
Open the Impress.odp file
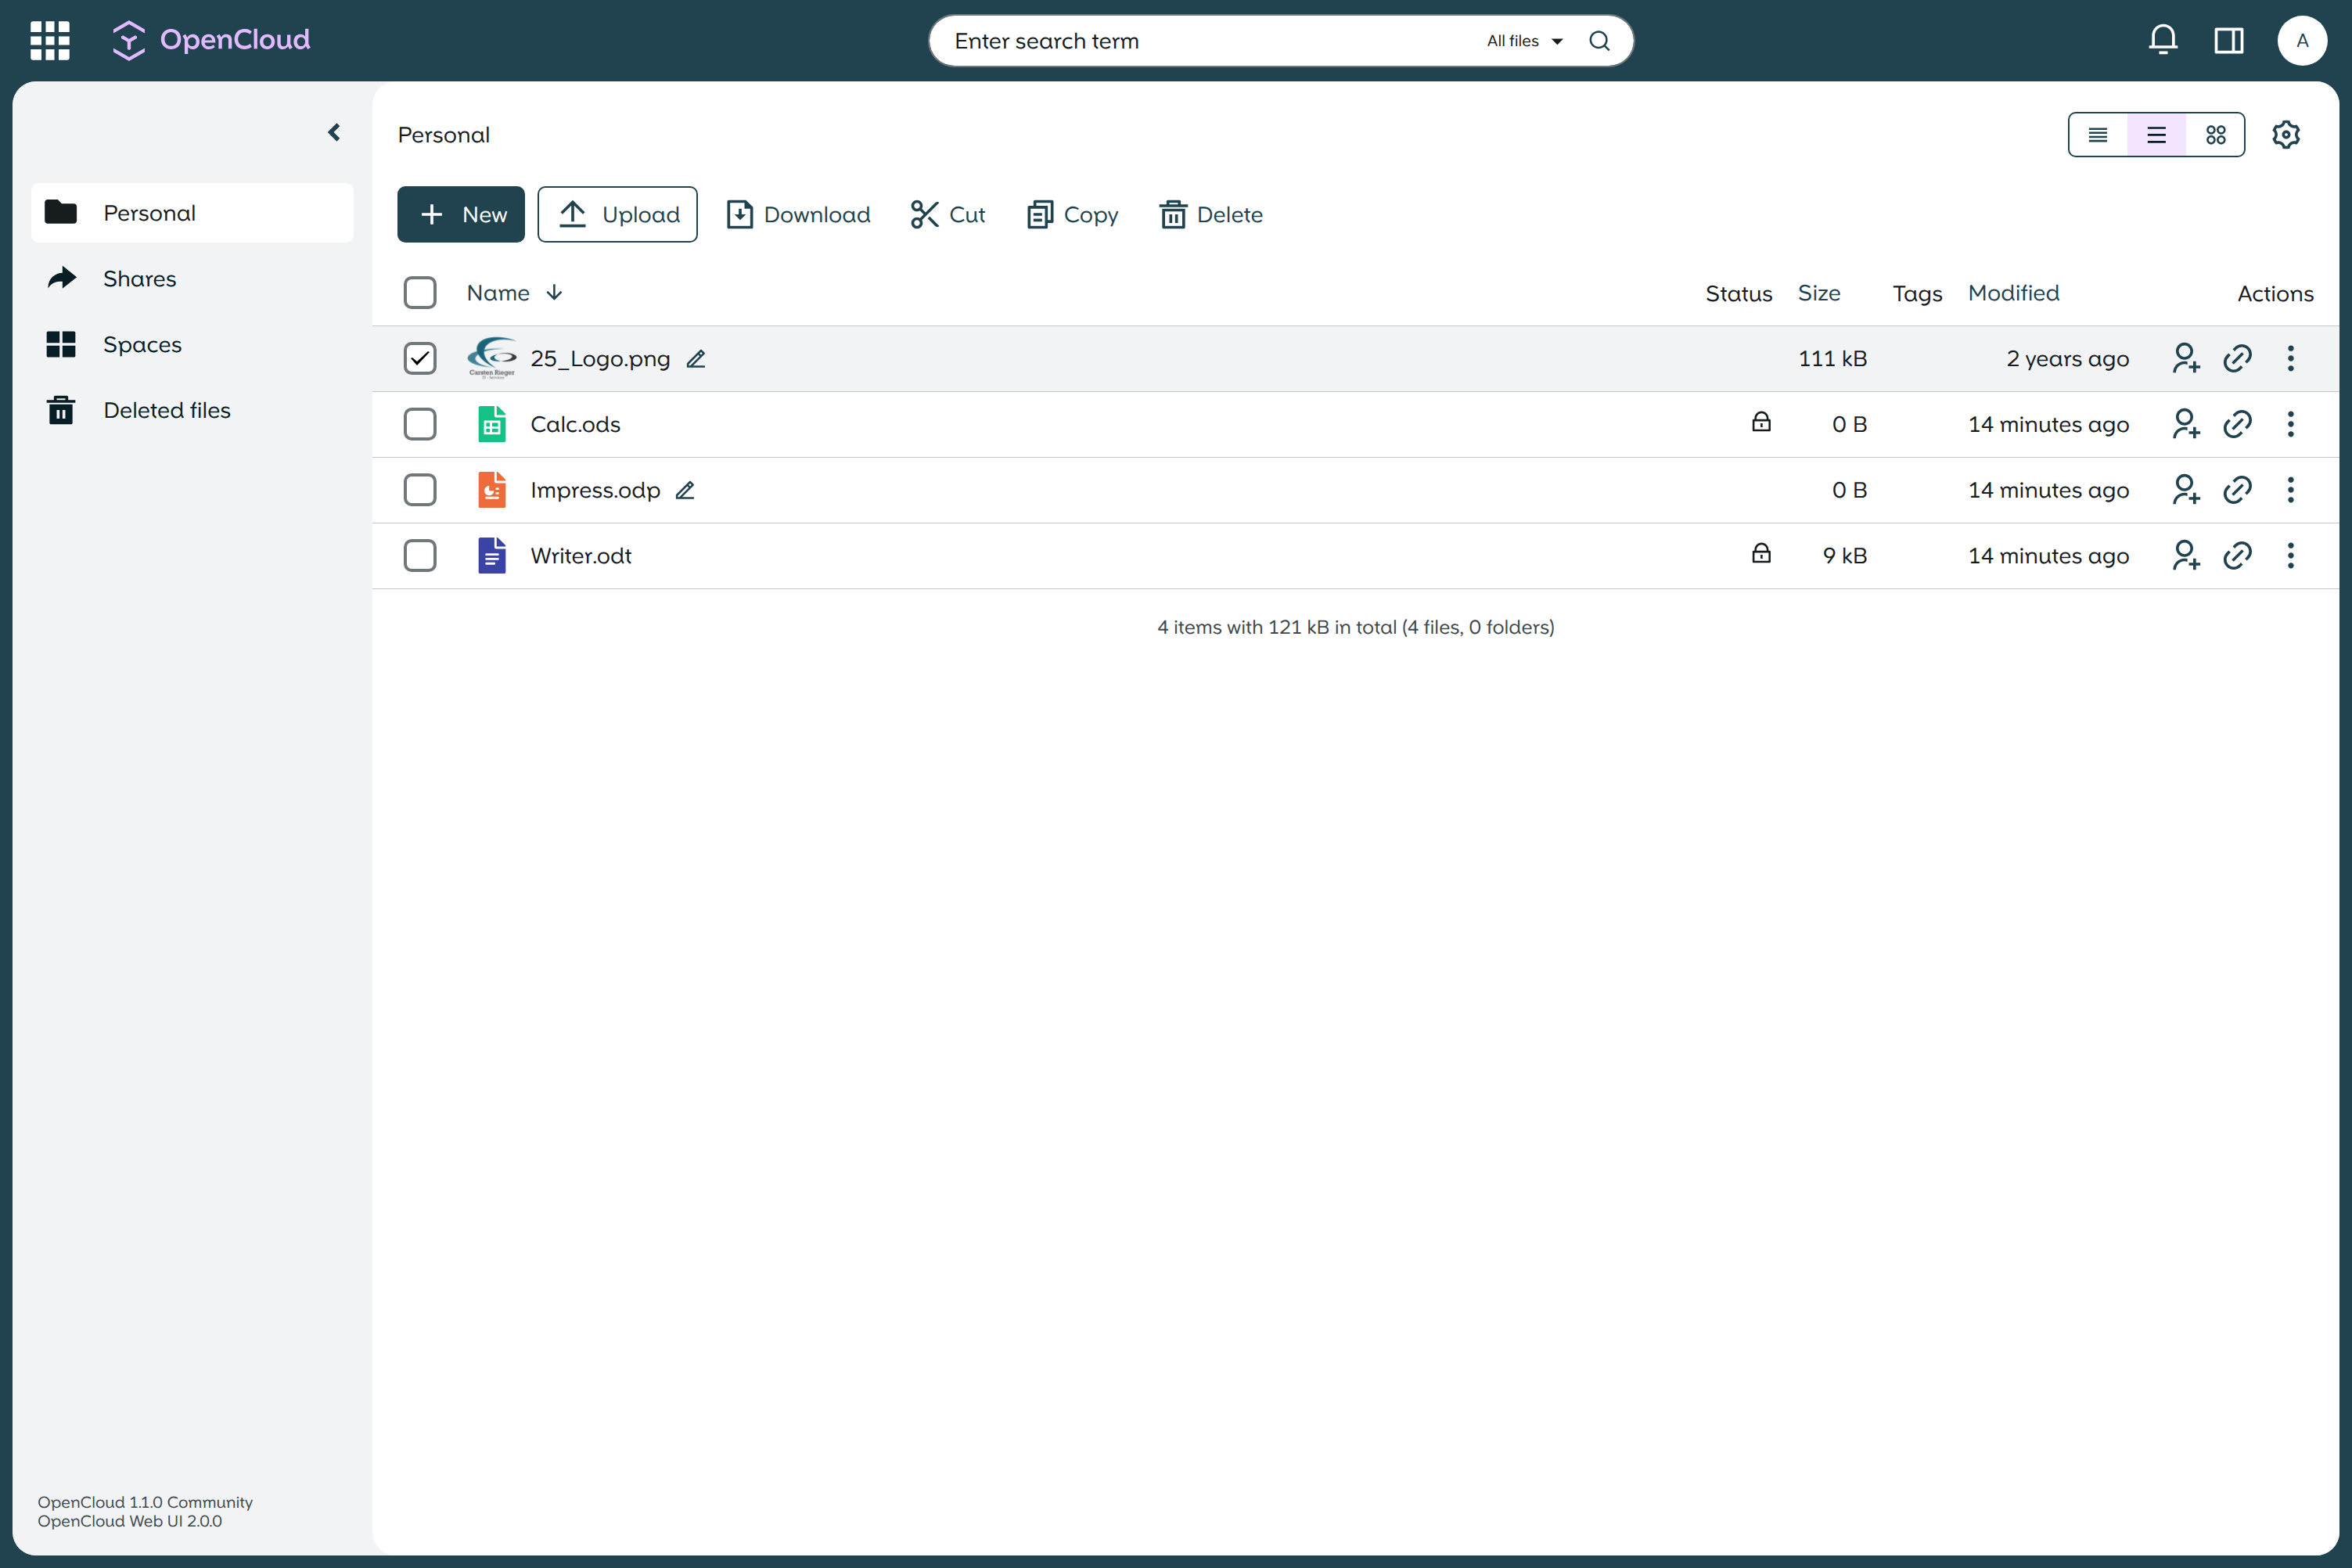595,490
